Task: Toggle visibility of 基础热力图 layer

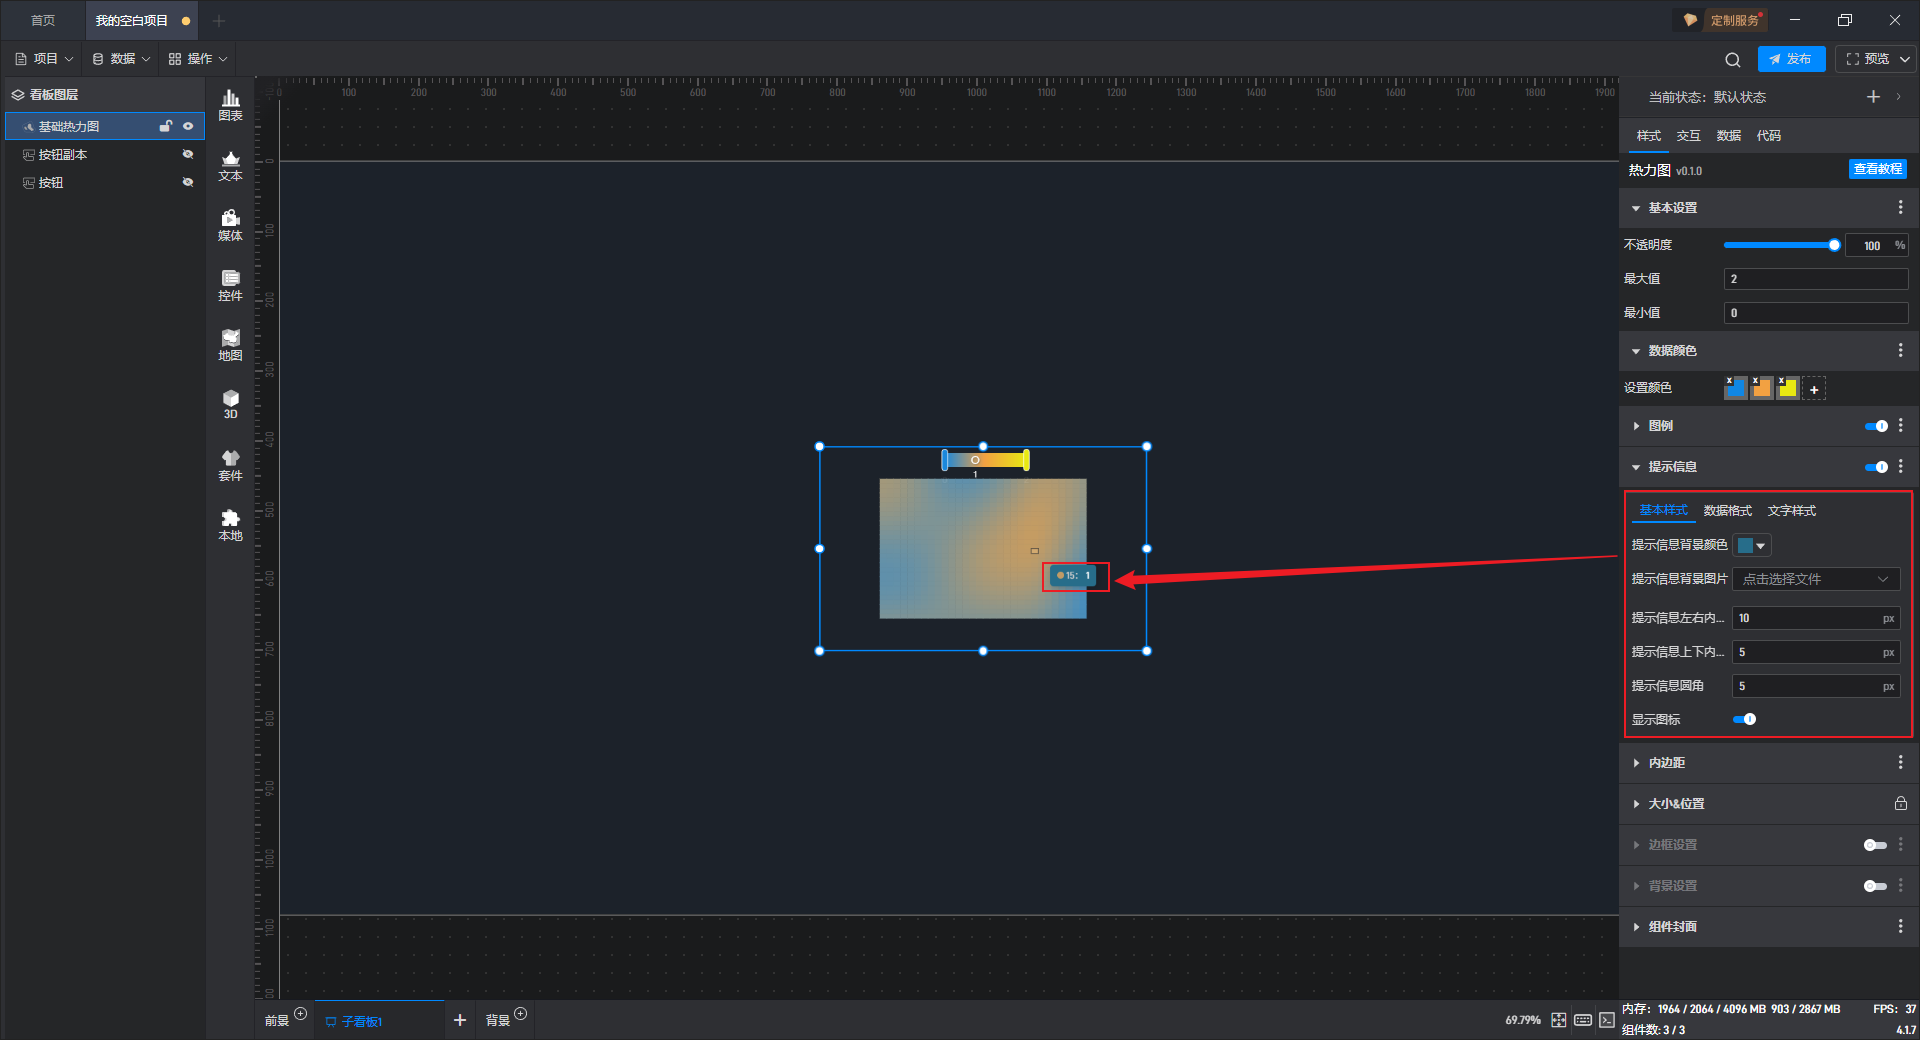Action: pyautogui.click(x=188, y=126)
